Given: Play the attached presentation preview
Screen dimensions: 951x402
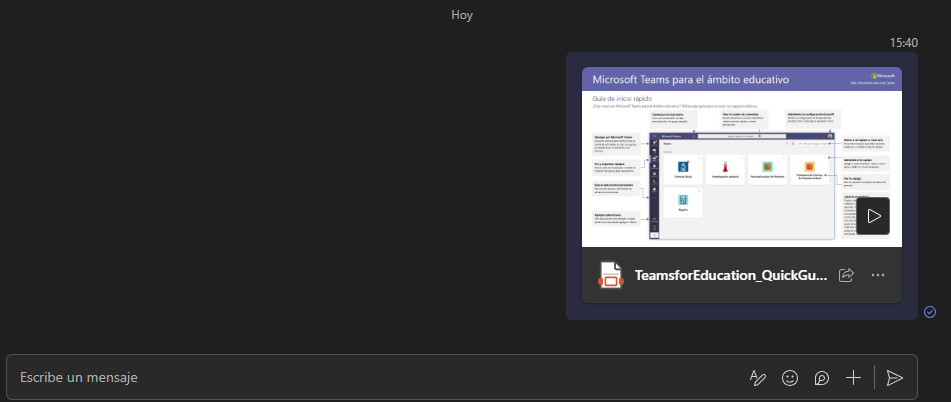Looking at the screenshot, I should point(873,215).
